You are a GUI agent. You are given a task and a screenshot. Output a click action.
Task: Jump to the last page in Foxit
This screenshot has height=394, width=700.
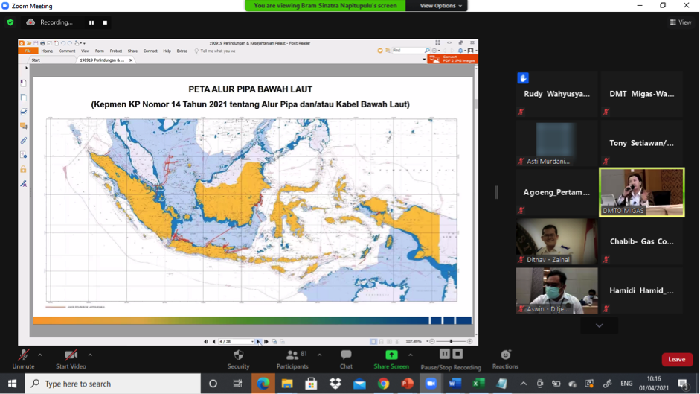pos(267,341)
